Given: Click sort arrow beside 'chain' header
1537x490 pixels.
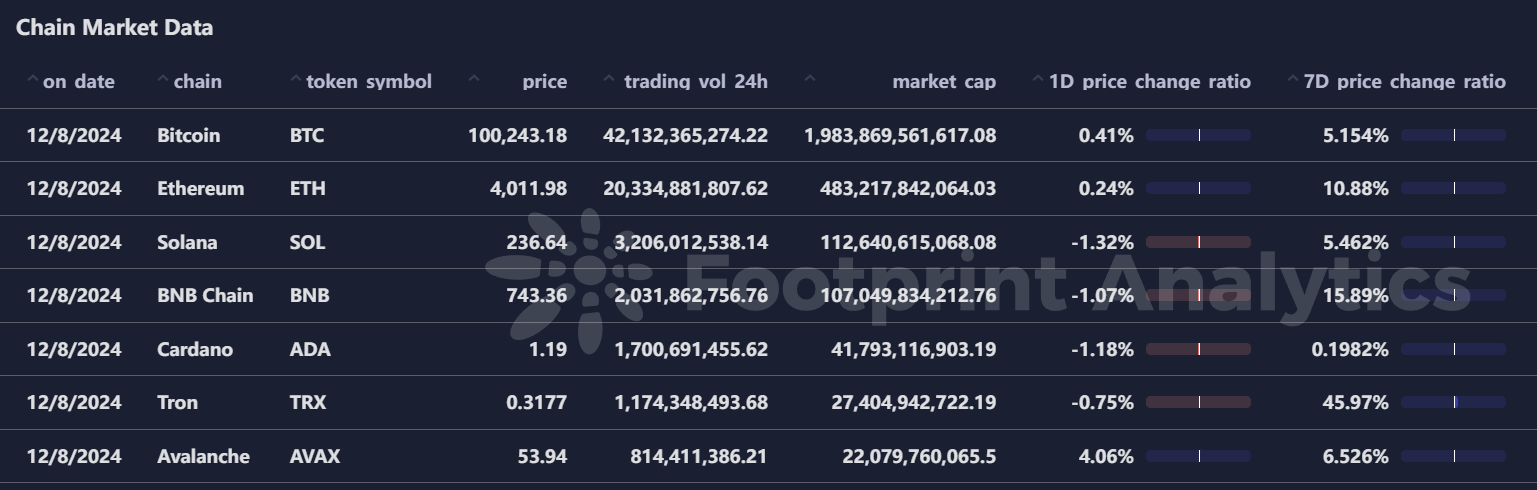Looking at the screenshot, I should [x=163, y=80].
